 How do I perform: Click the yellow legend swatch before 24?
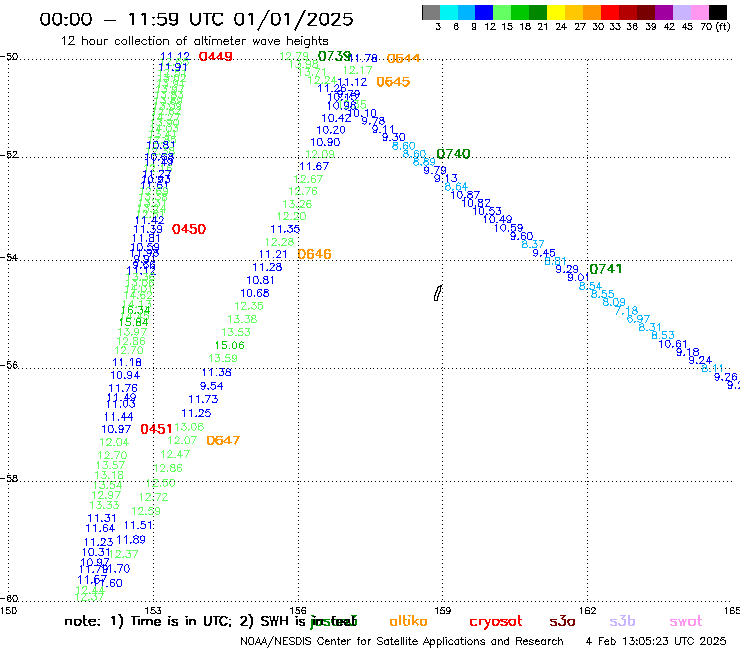pyautogui.click(x=556, y=12)
